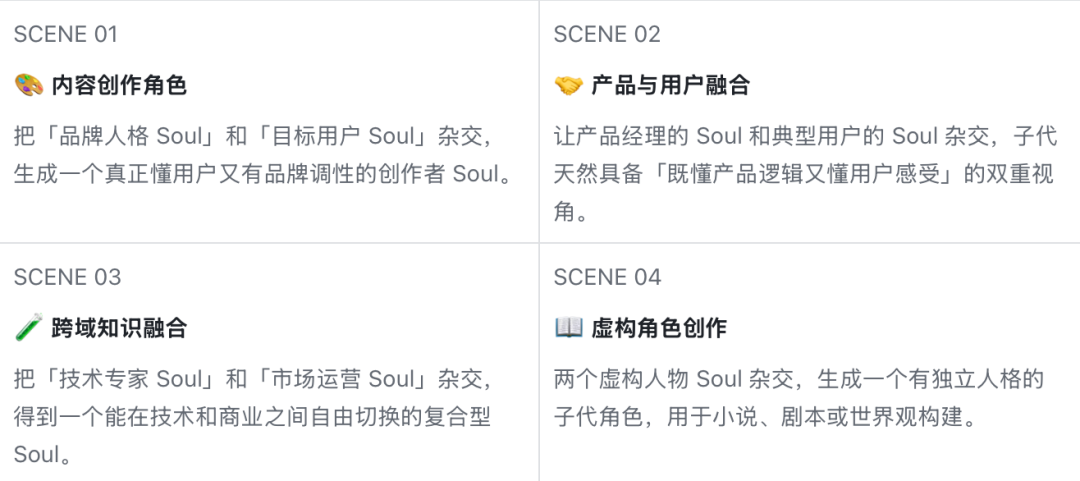Click the paragraph starting with 让产品经理的 Soul

pyautogui.click(x=806, y=174)
